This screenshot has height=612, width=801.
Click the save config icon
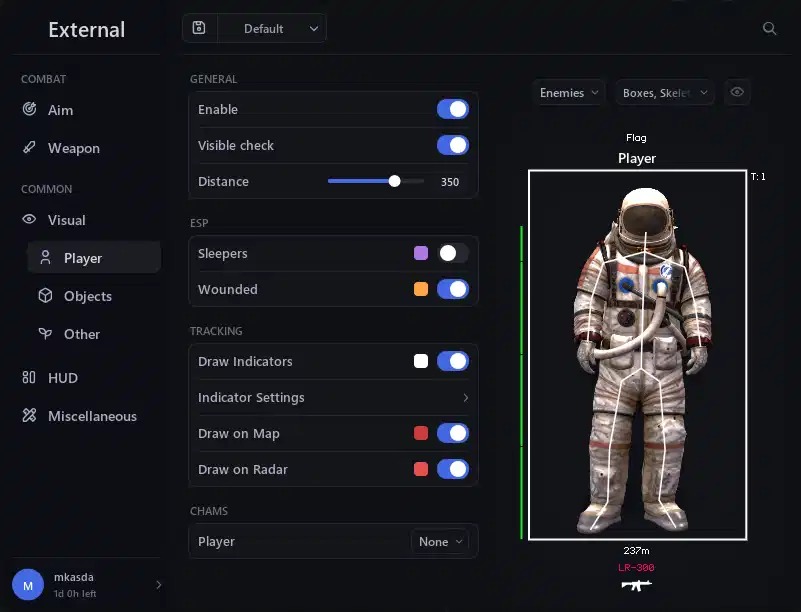tap(199, 28)
